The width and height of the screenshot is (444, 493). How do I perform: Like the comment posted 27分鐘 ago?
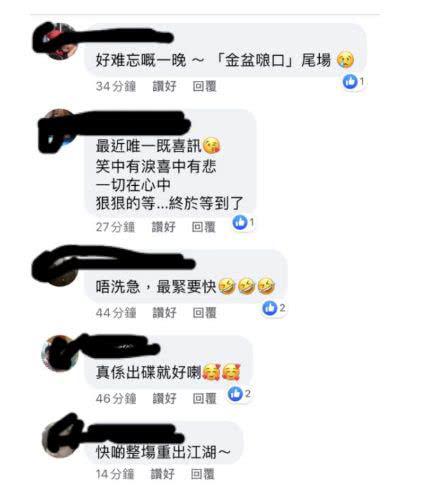tap(164, 227)
